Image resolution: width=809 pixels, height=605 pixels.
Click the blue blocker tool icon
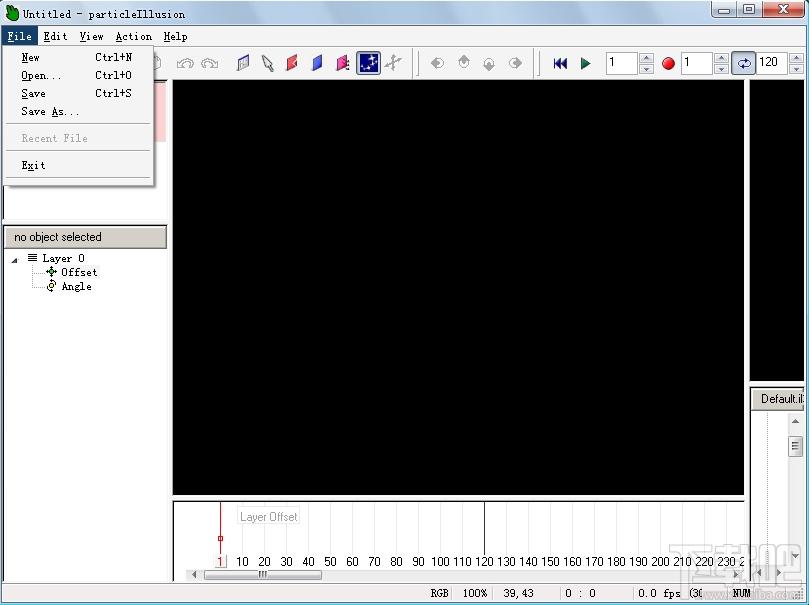317,63
